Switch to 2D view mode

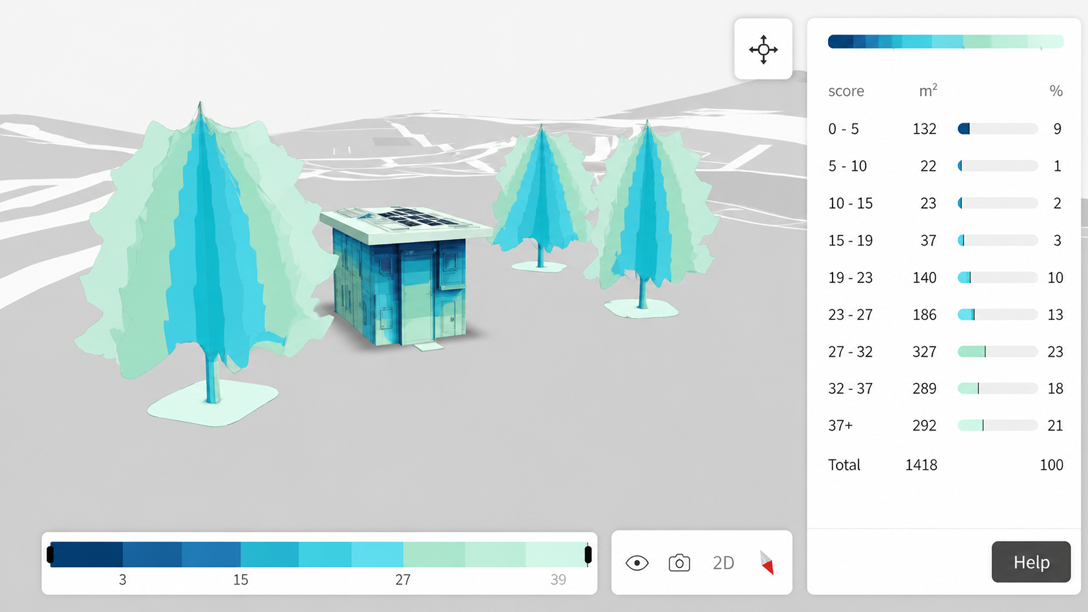point(723,563)
